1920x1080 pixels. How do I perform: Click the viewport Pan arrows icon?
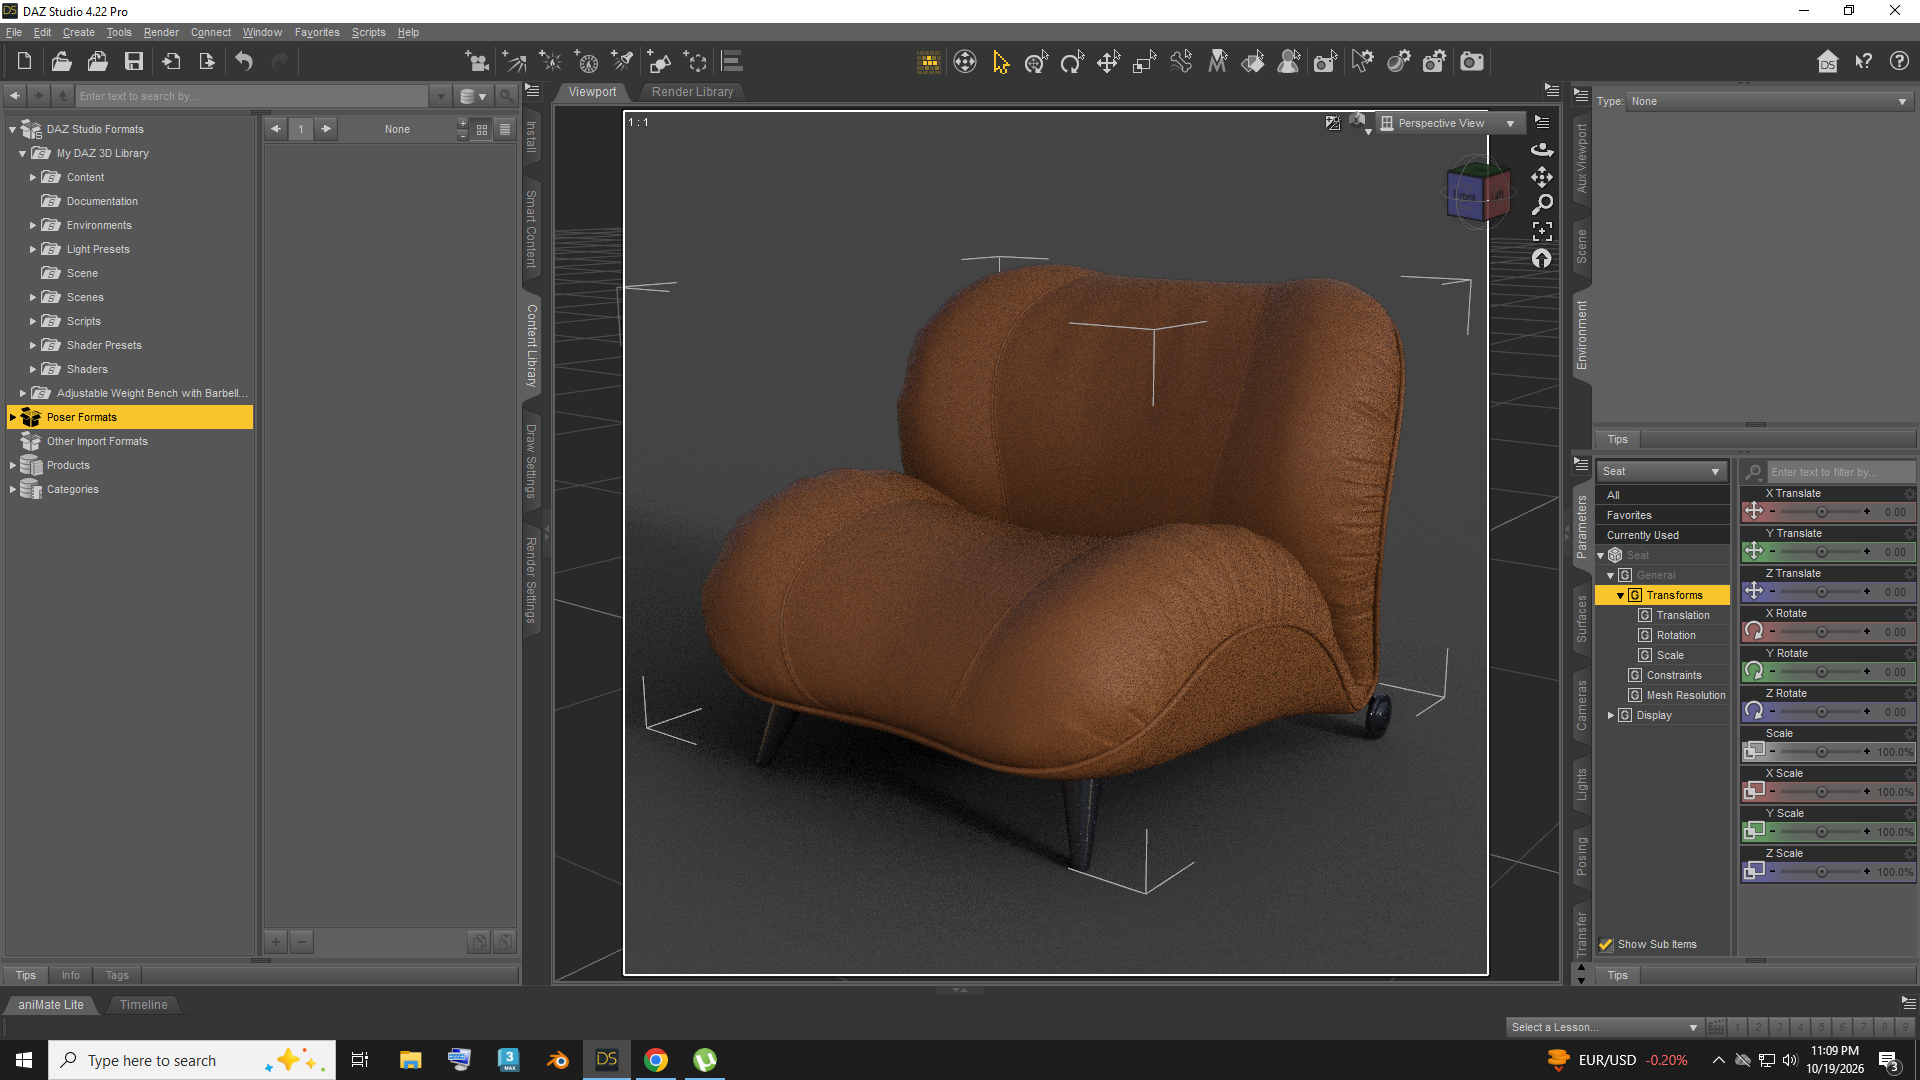[x=1542, y=177]
